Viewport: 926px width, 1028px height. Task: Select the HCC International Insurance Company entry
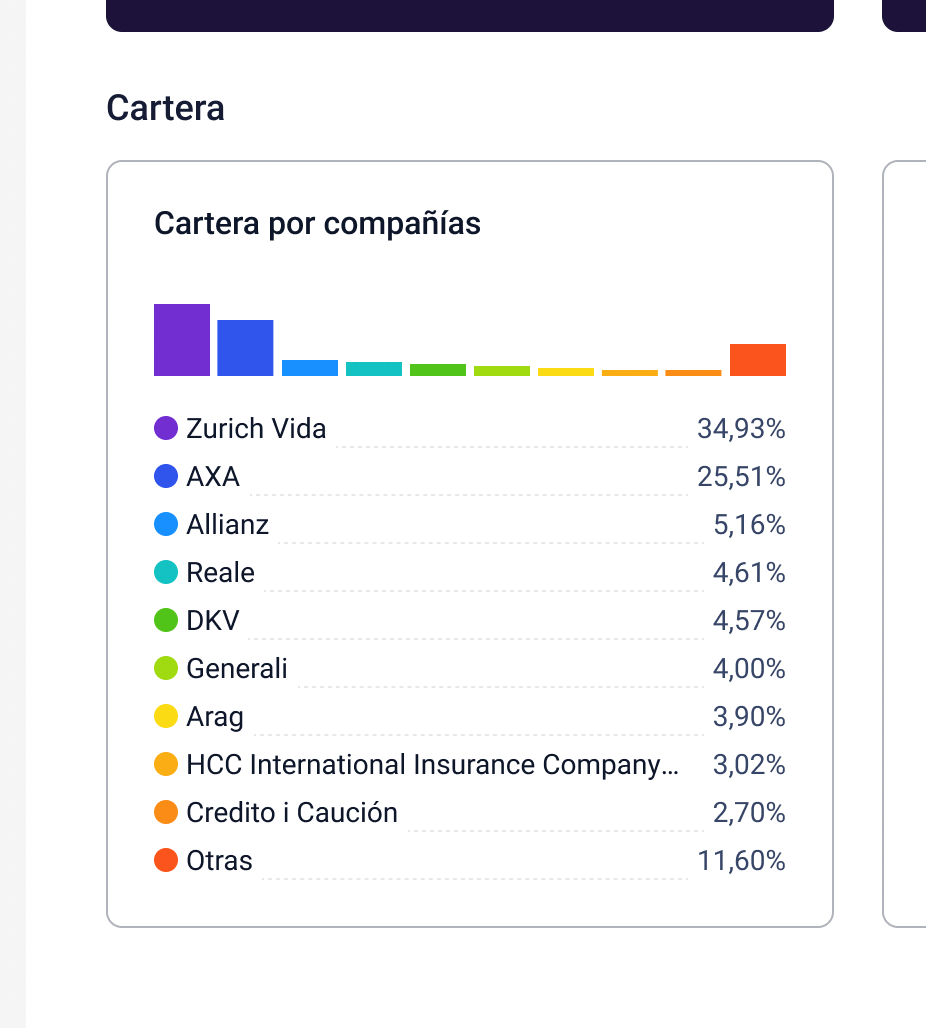point(432,765)
